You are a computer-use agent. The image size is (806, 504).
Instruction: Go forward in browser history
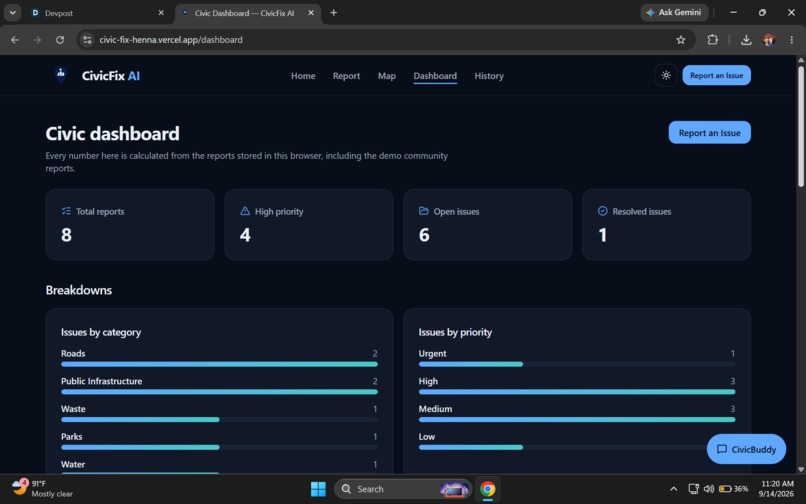(37, 40)
